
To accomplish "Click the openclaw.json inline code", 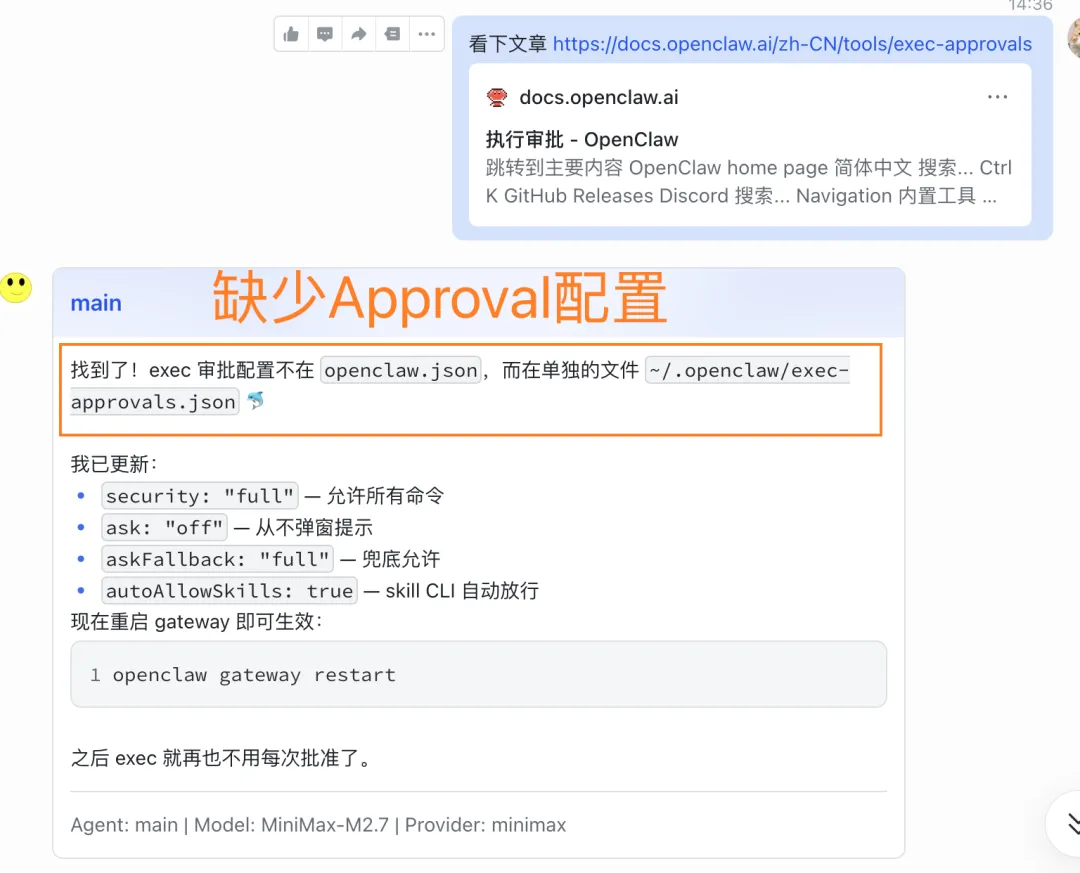I will [x=401, y=371].
